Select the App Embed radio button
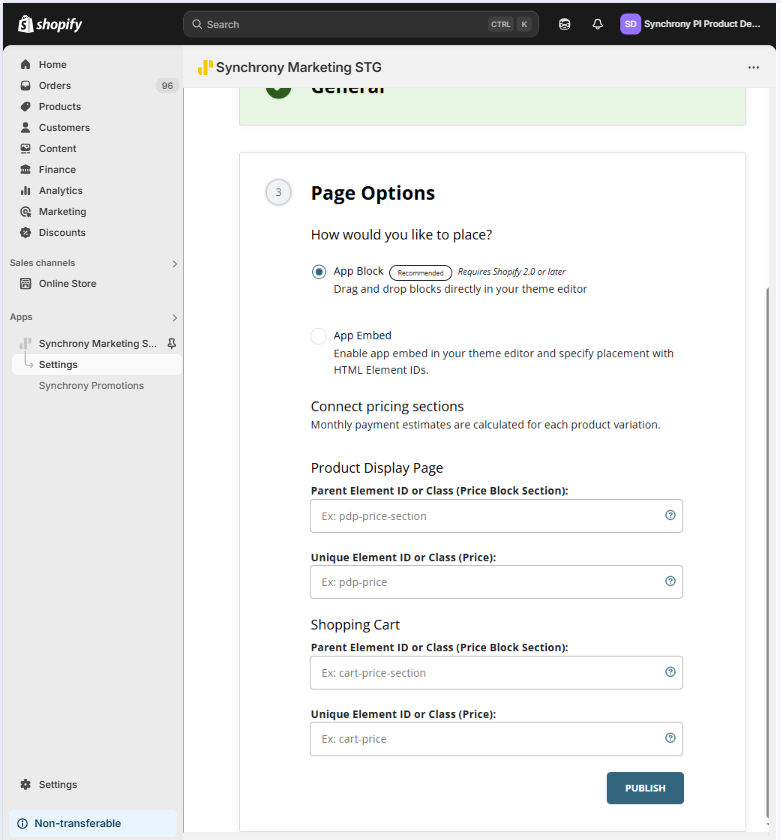This screenshot has height=840, width=781. [319, 336]
